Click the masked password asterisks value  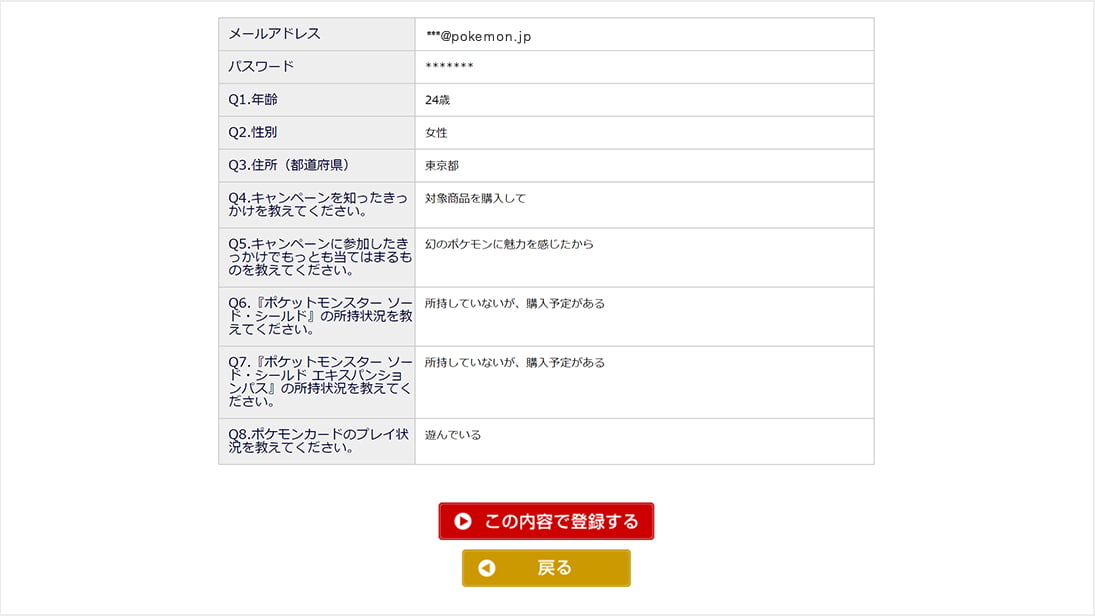[x=449, y=67]
